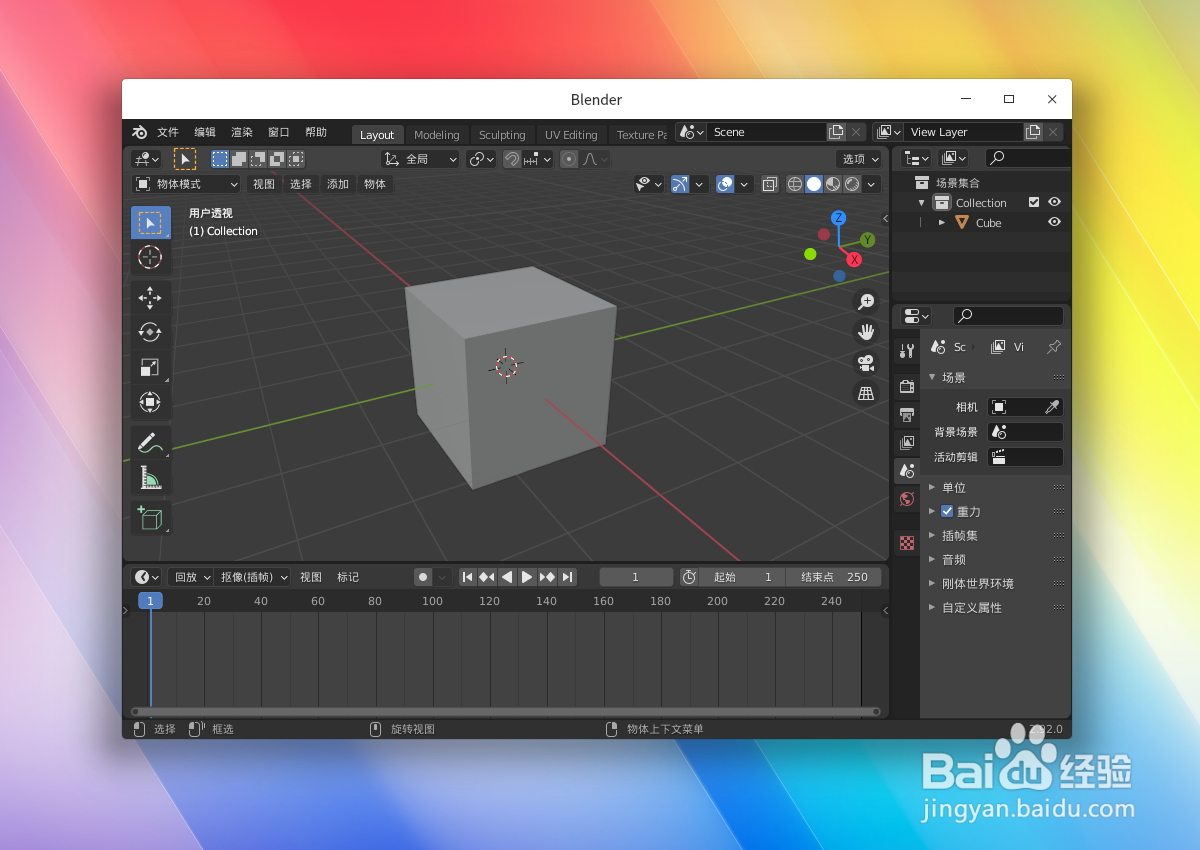Select the Measure tool
The height and width of the screenshot is (850, 1200).
(x=150, y=478)
